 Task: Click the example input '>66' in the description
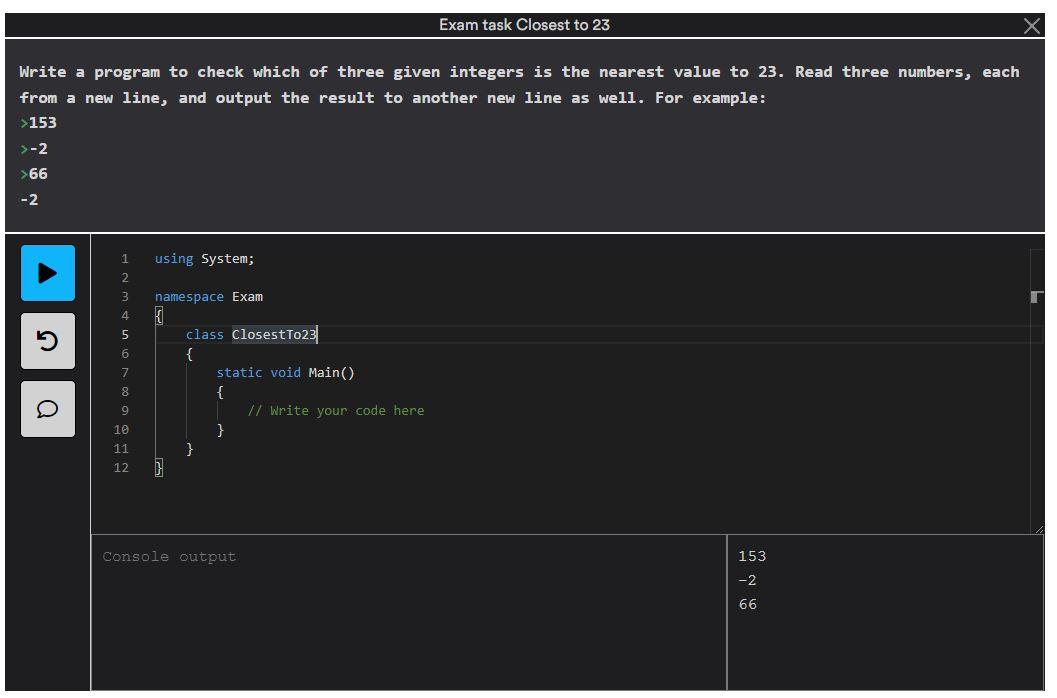point(34,174)
